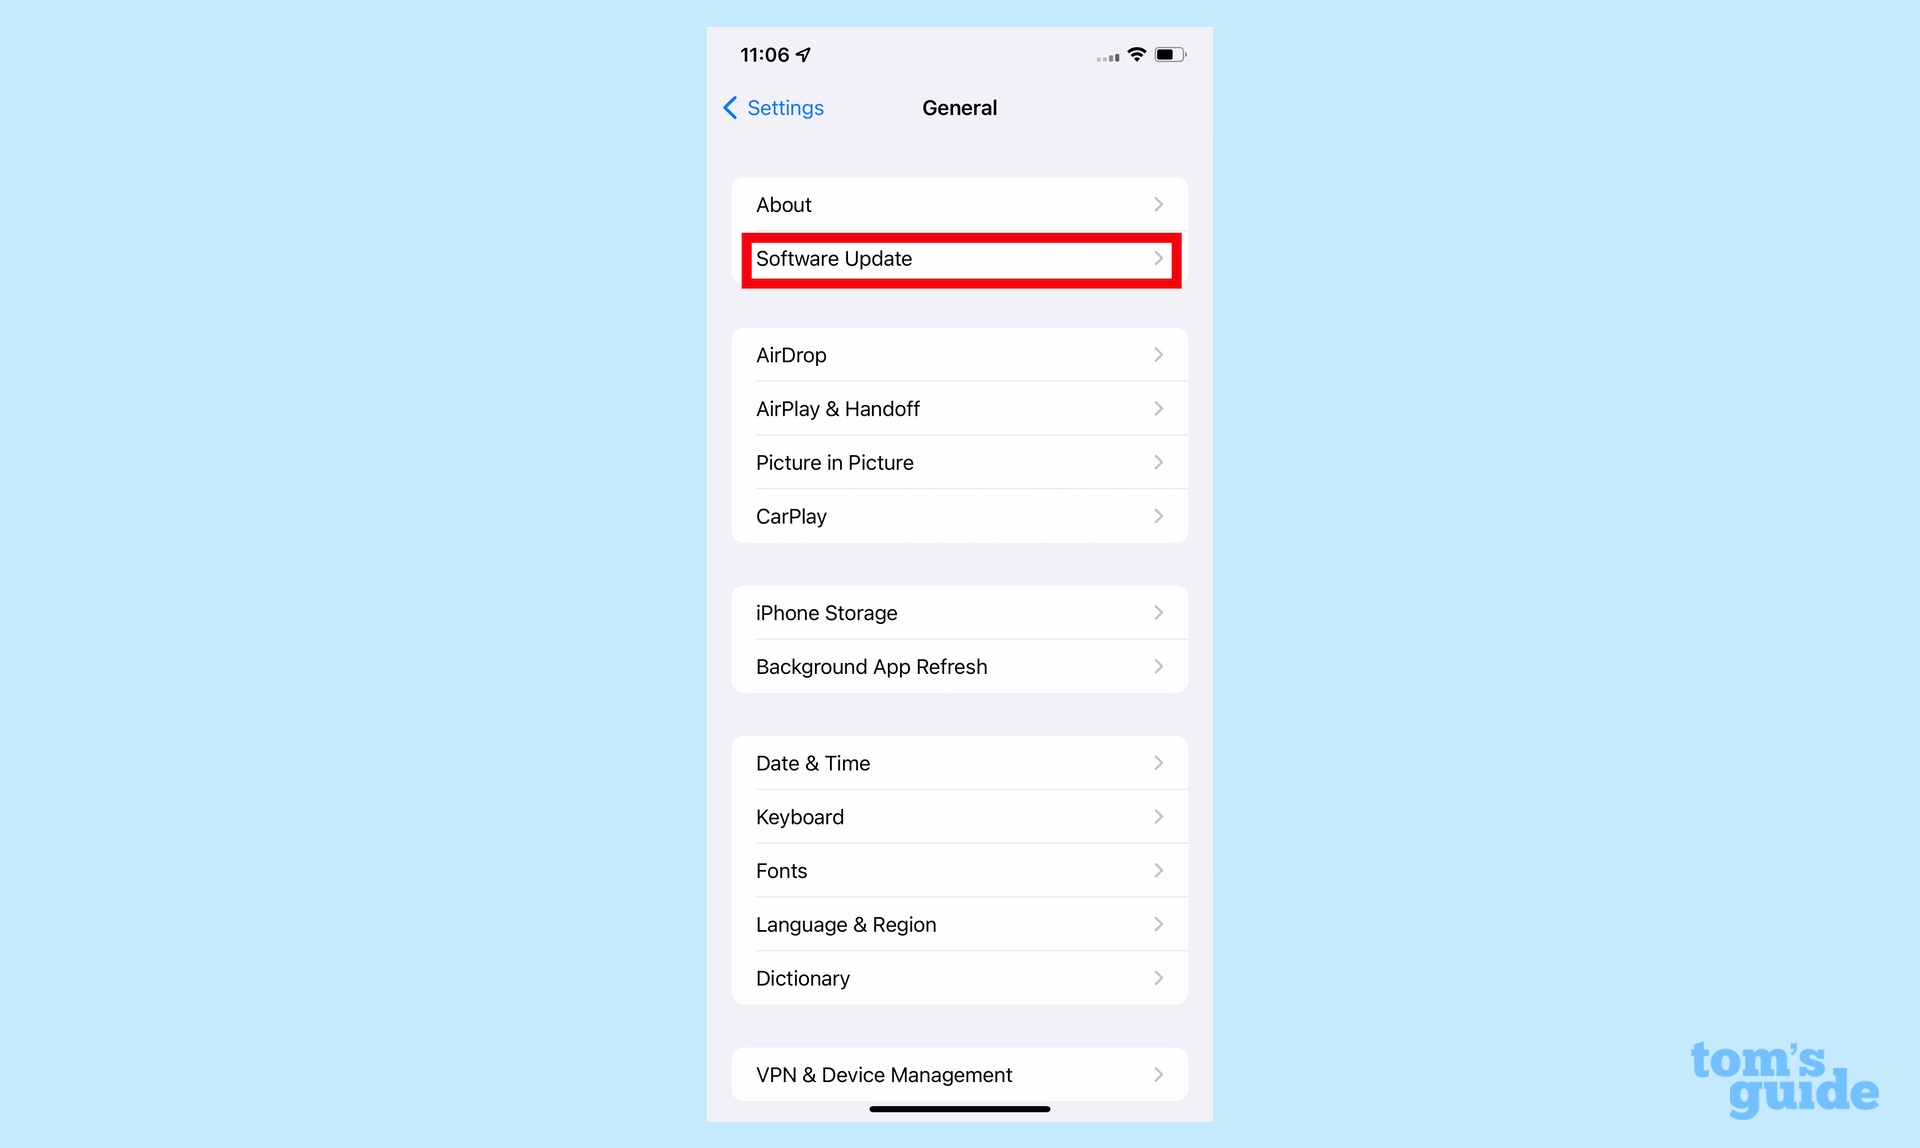The image size is (1920, 1148).
Task: Tap the chevron next to AirDrop
Action: pos(1159,355)
